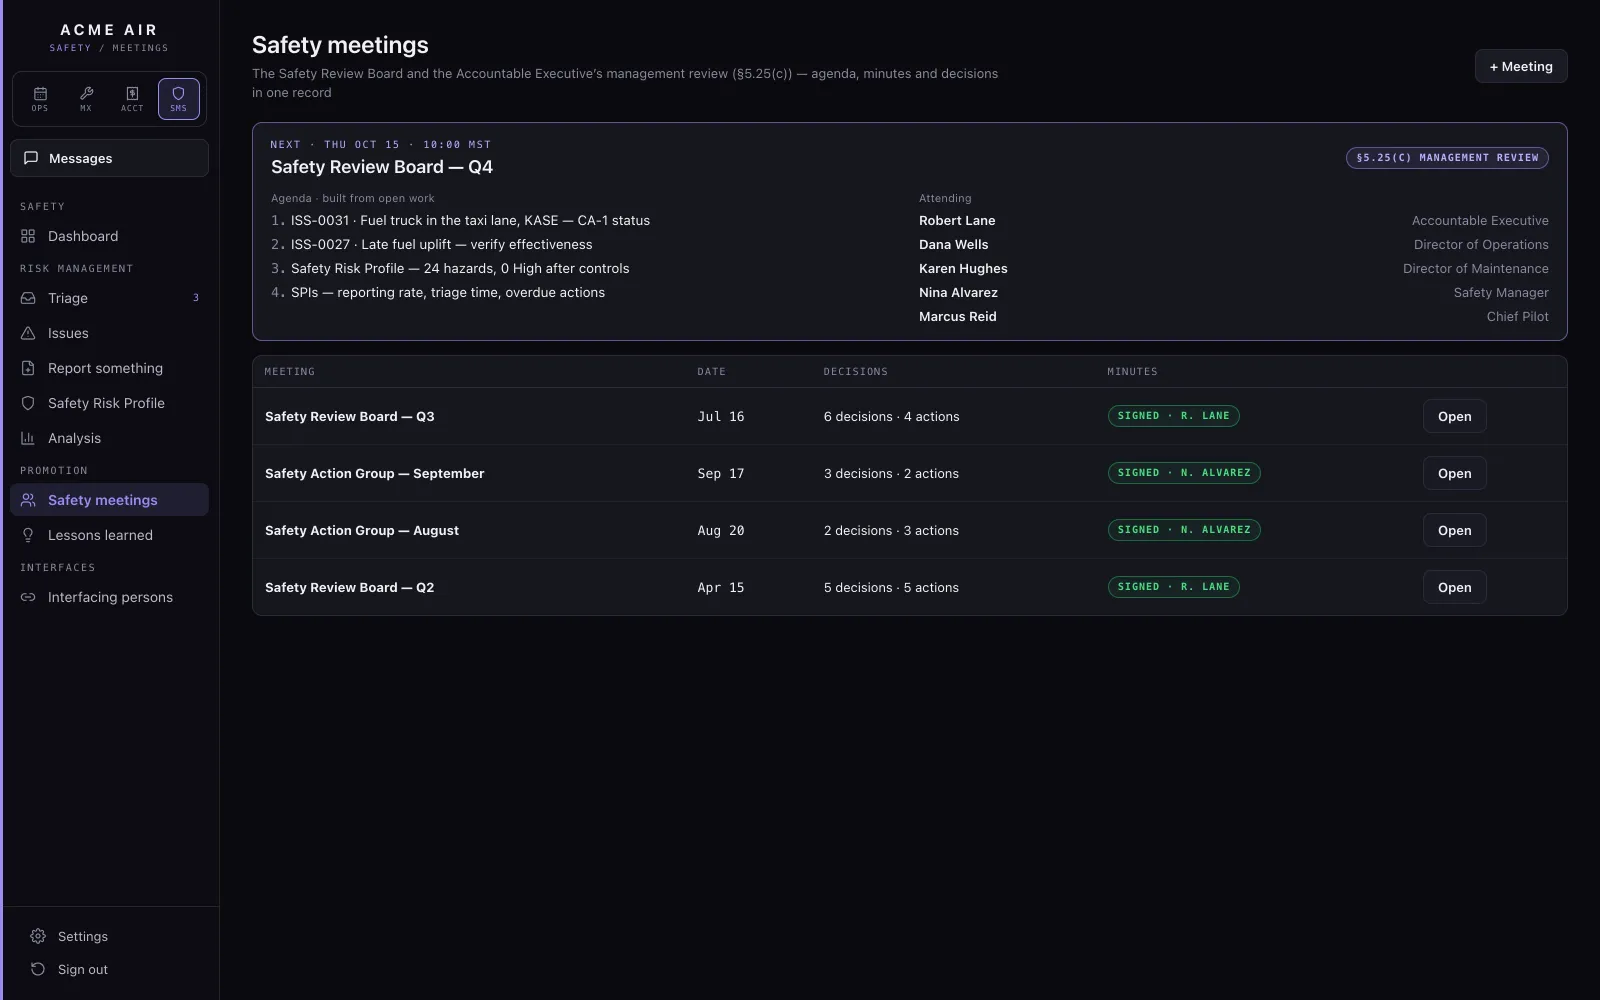Click the Sign out arrow icon
The width and height of the screenshot is (1600, 1000).
pyautogui.click(x=38, y=969)
